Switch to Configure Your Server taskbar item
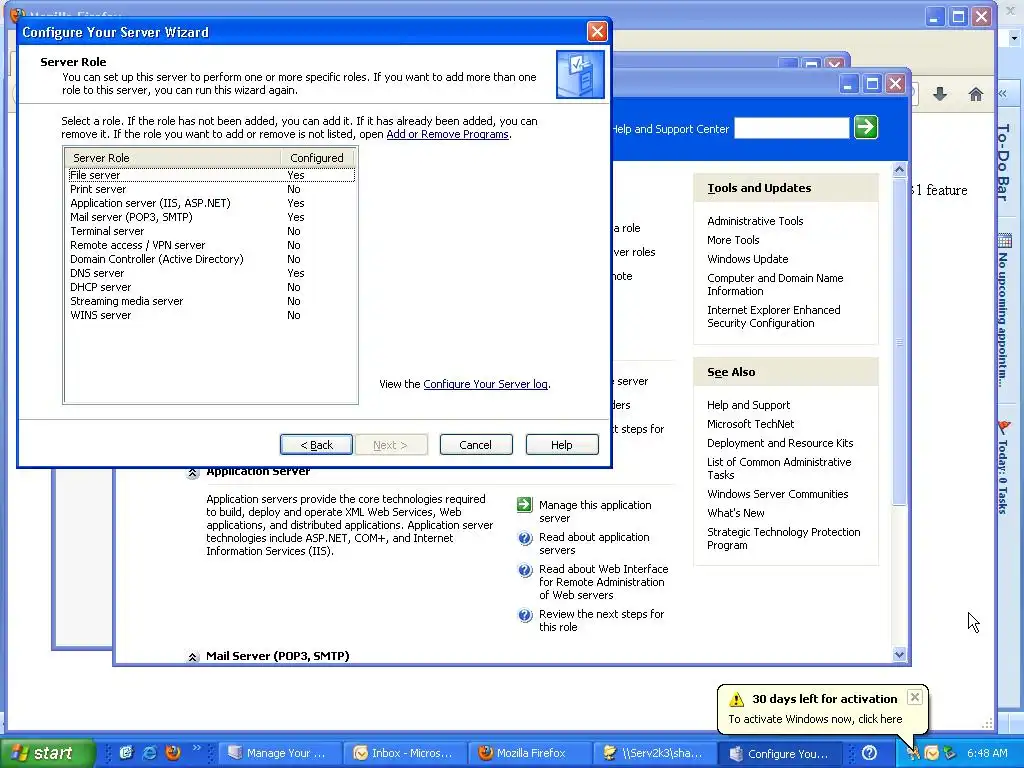Viewport: 1024px width, 768px height. pos(779,753)
